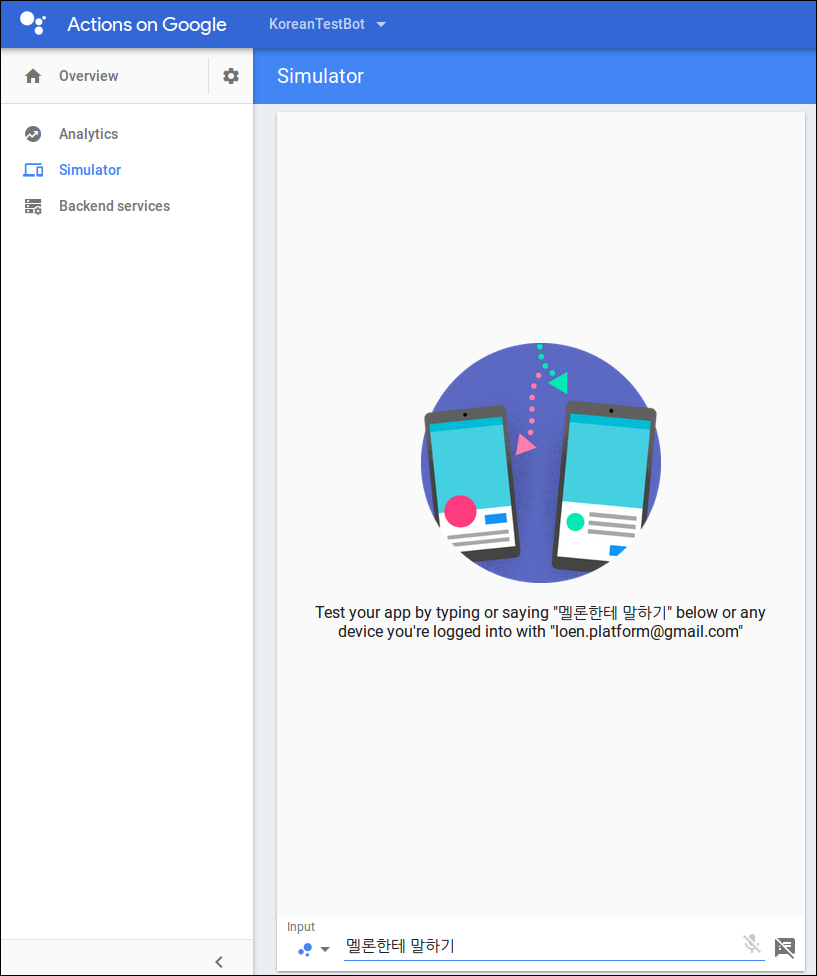Click the Backend services server icon

point(33,206)
